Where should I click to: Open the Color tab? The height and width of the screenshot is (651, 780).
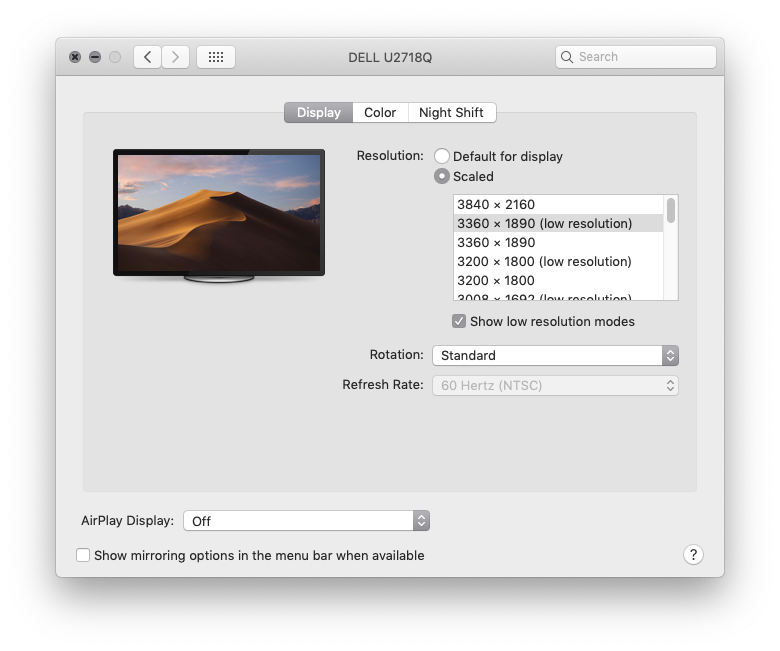click(x=380, y=112)
